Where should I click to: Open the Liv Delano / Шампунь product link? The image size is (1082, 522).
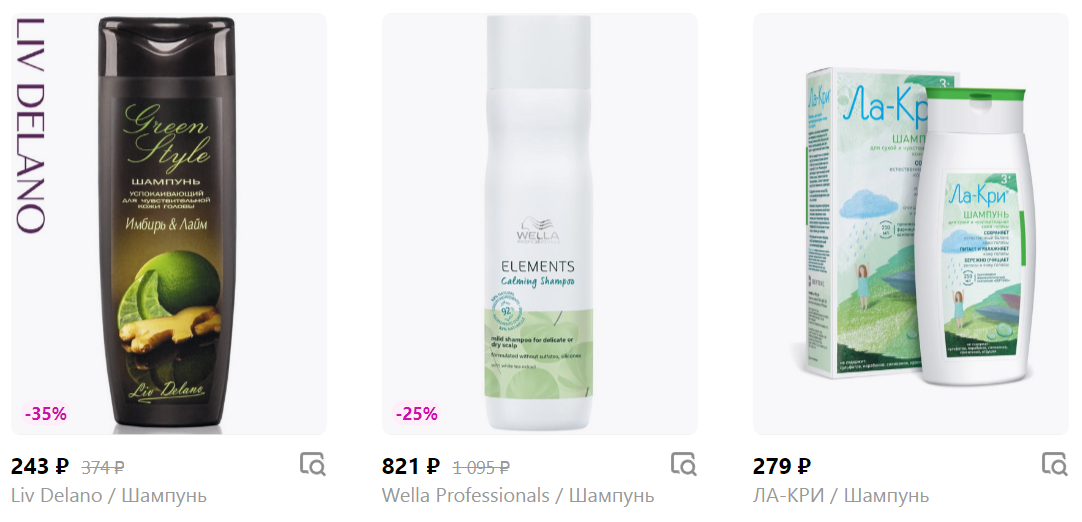(x=109, y=496)
